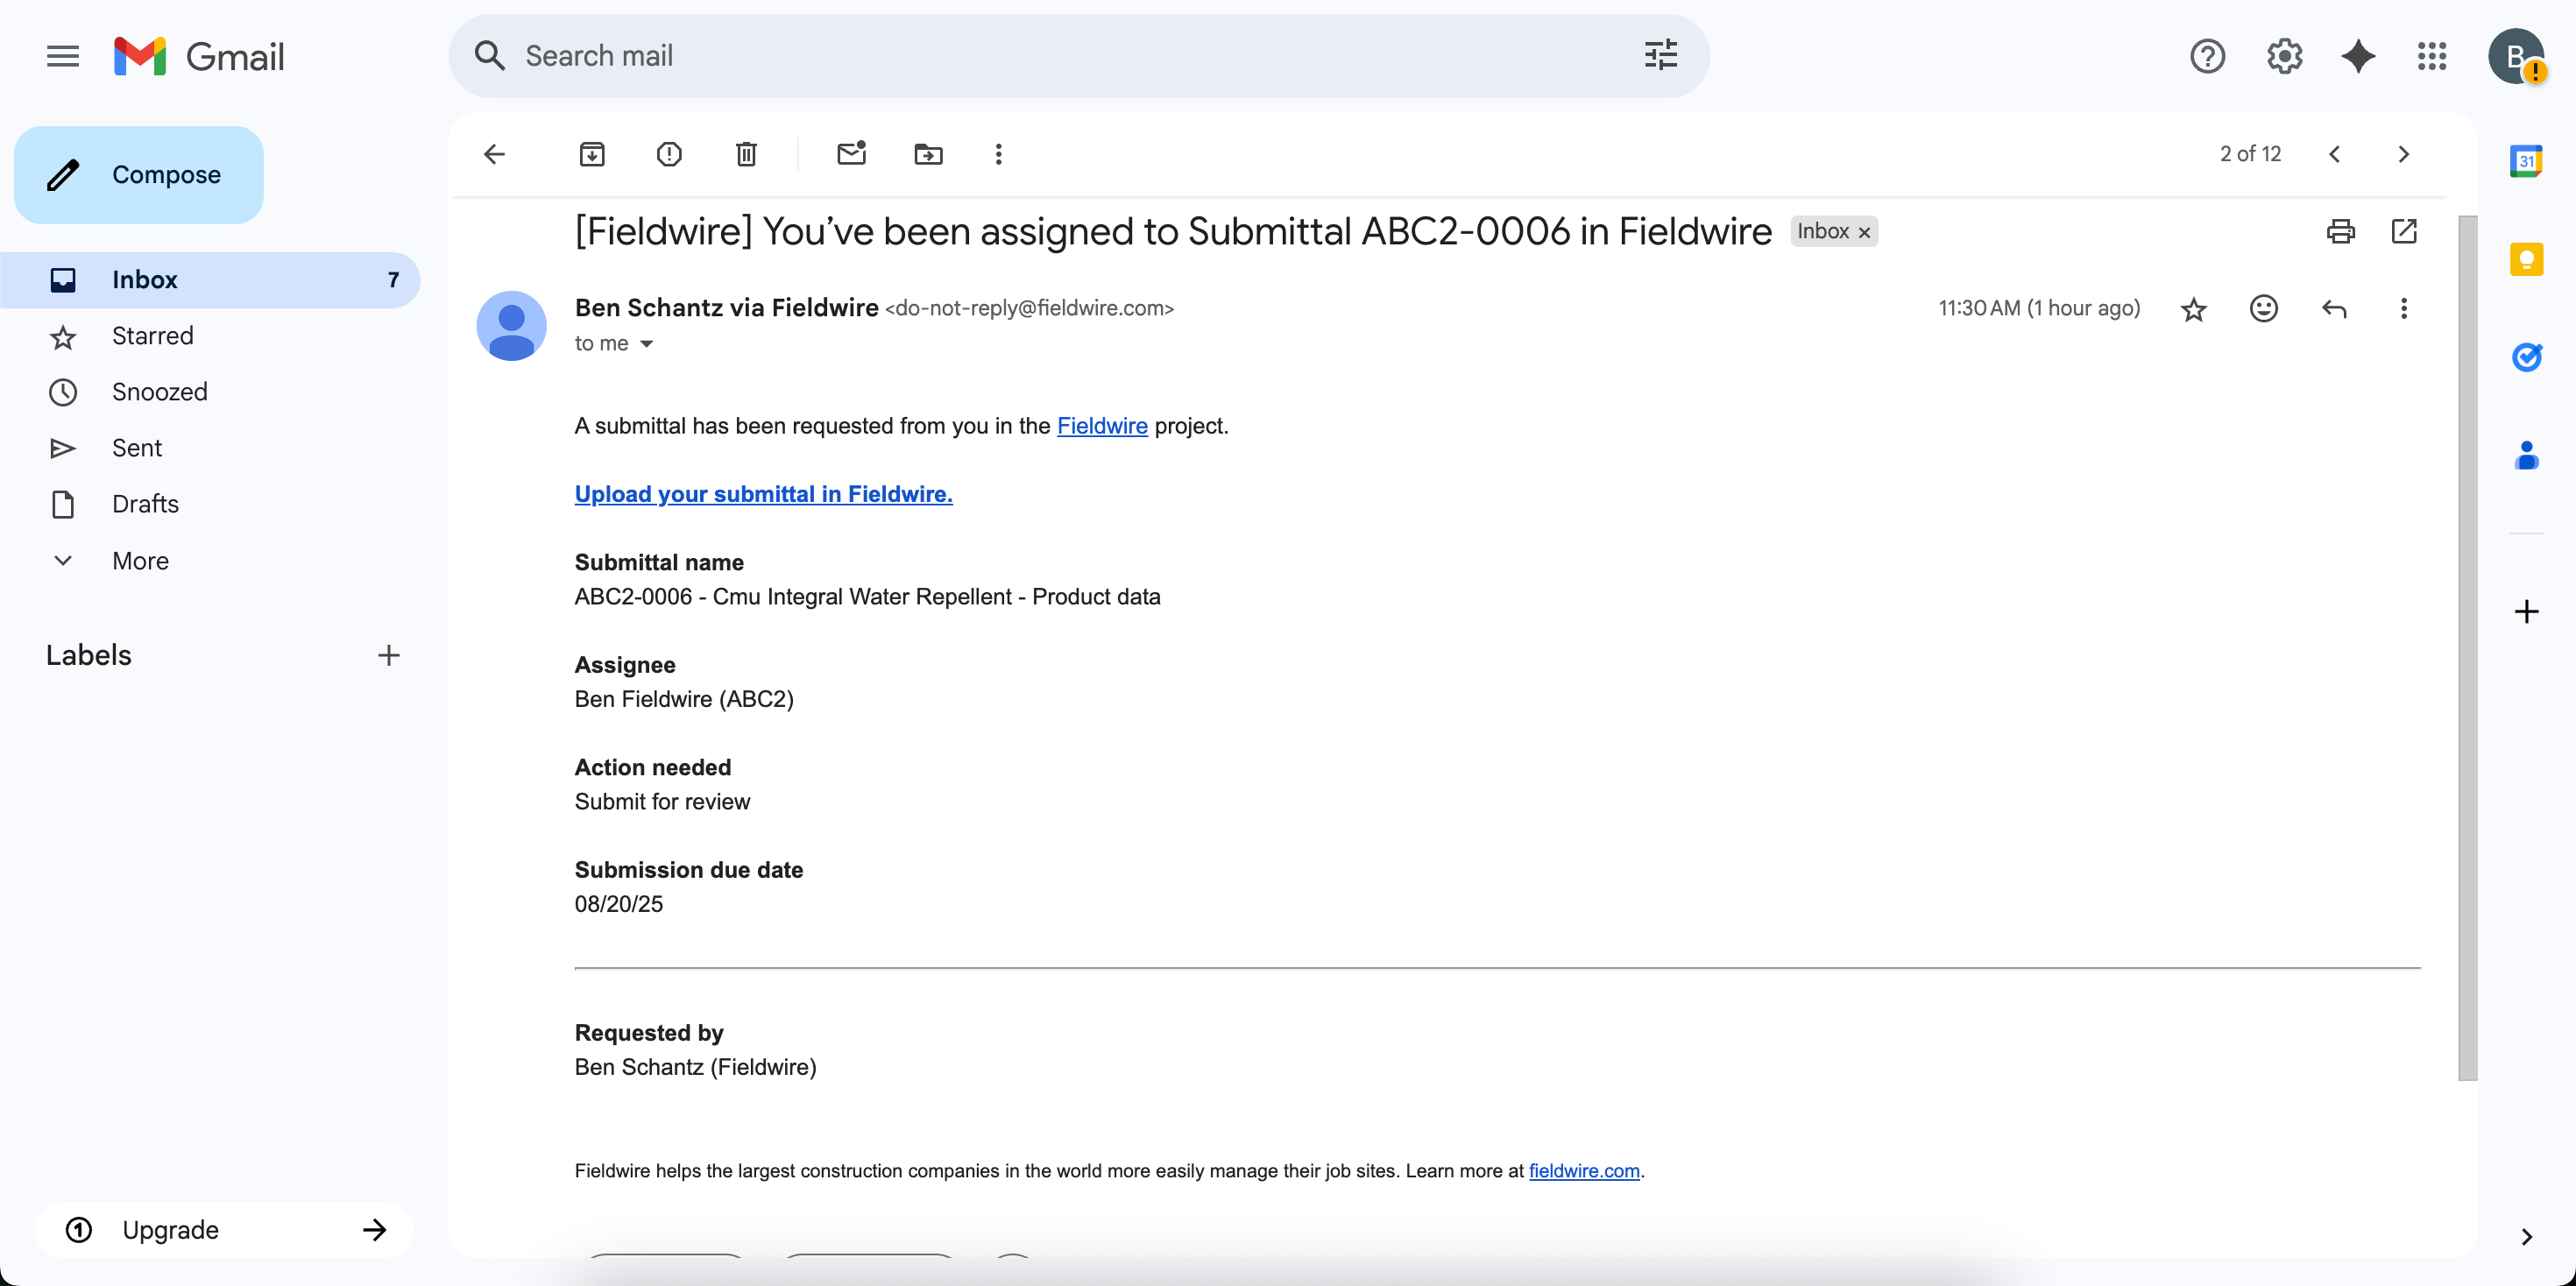Remove the Inbox label tag
This screenshot has height=1286, width=2576.
[x=1864, y=233]
